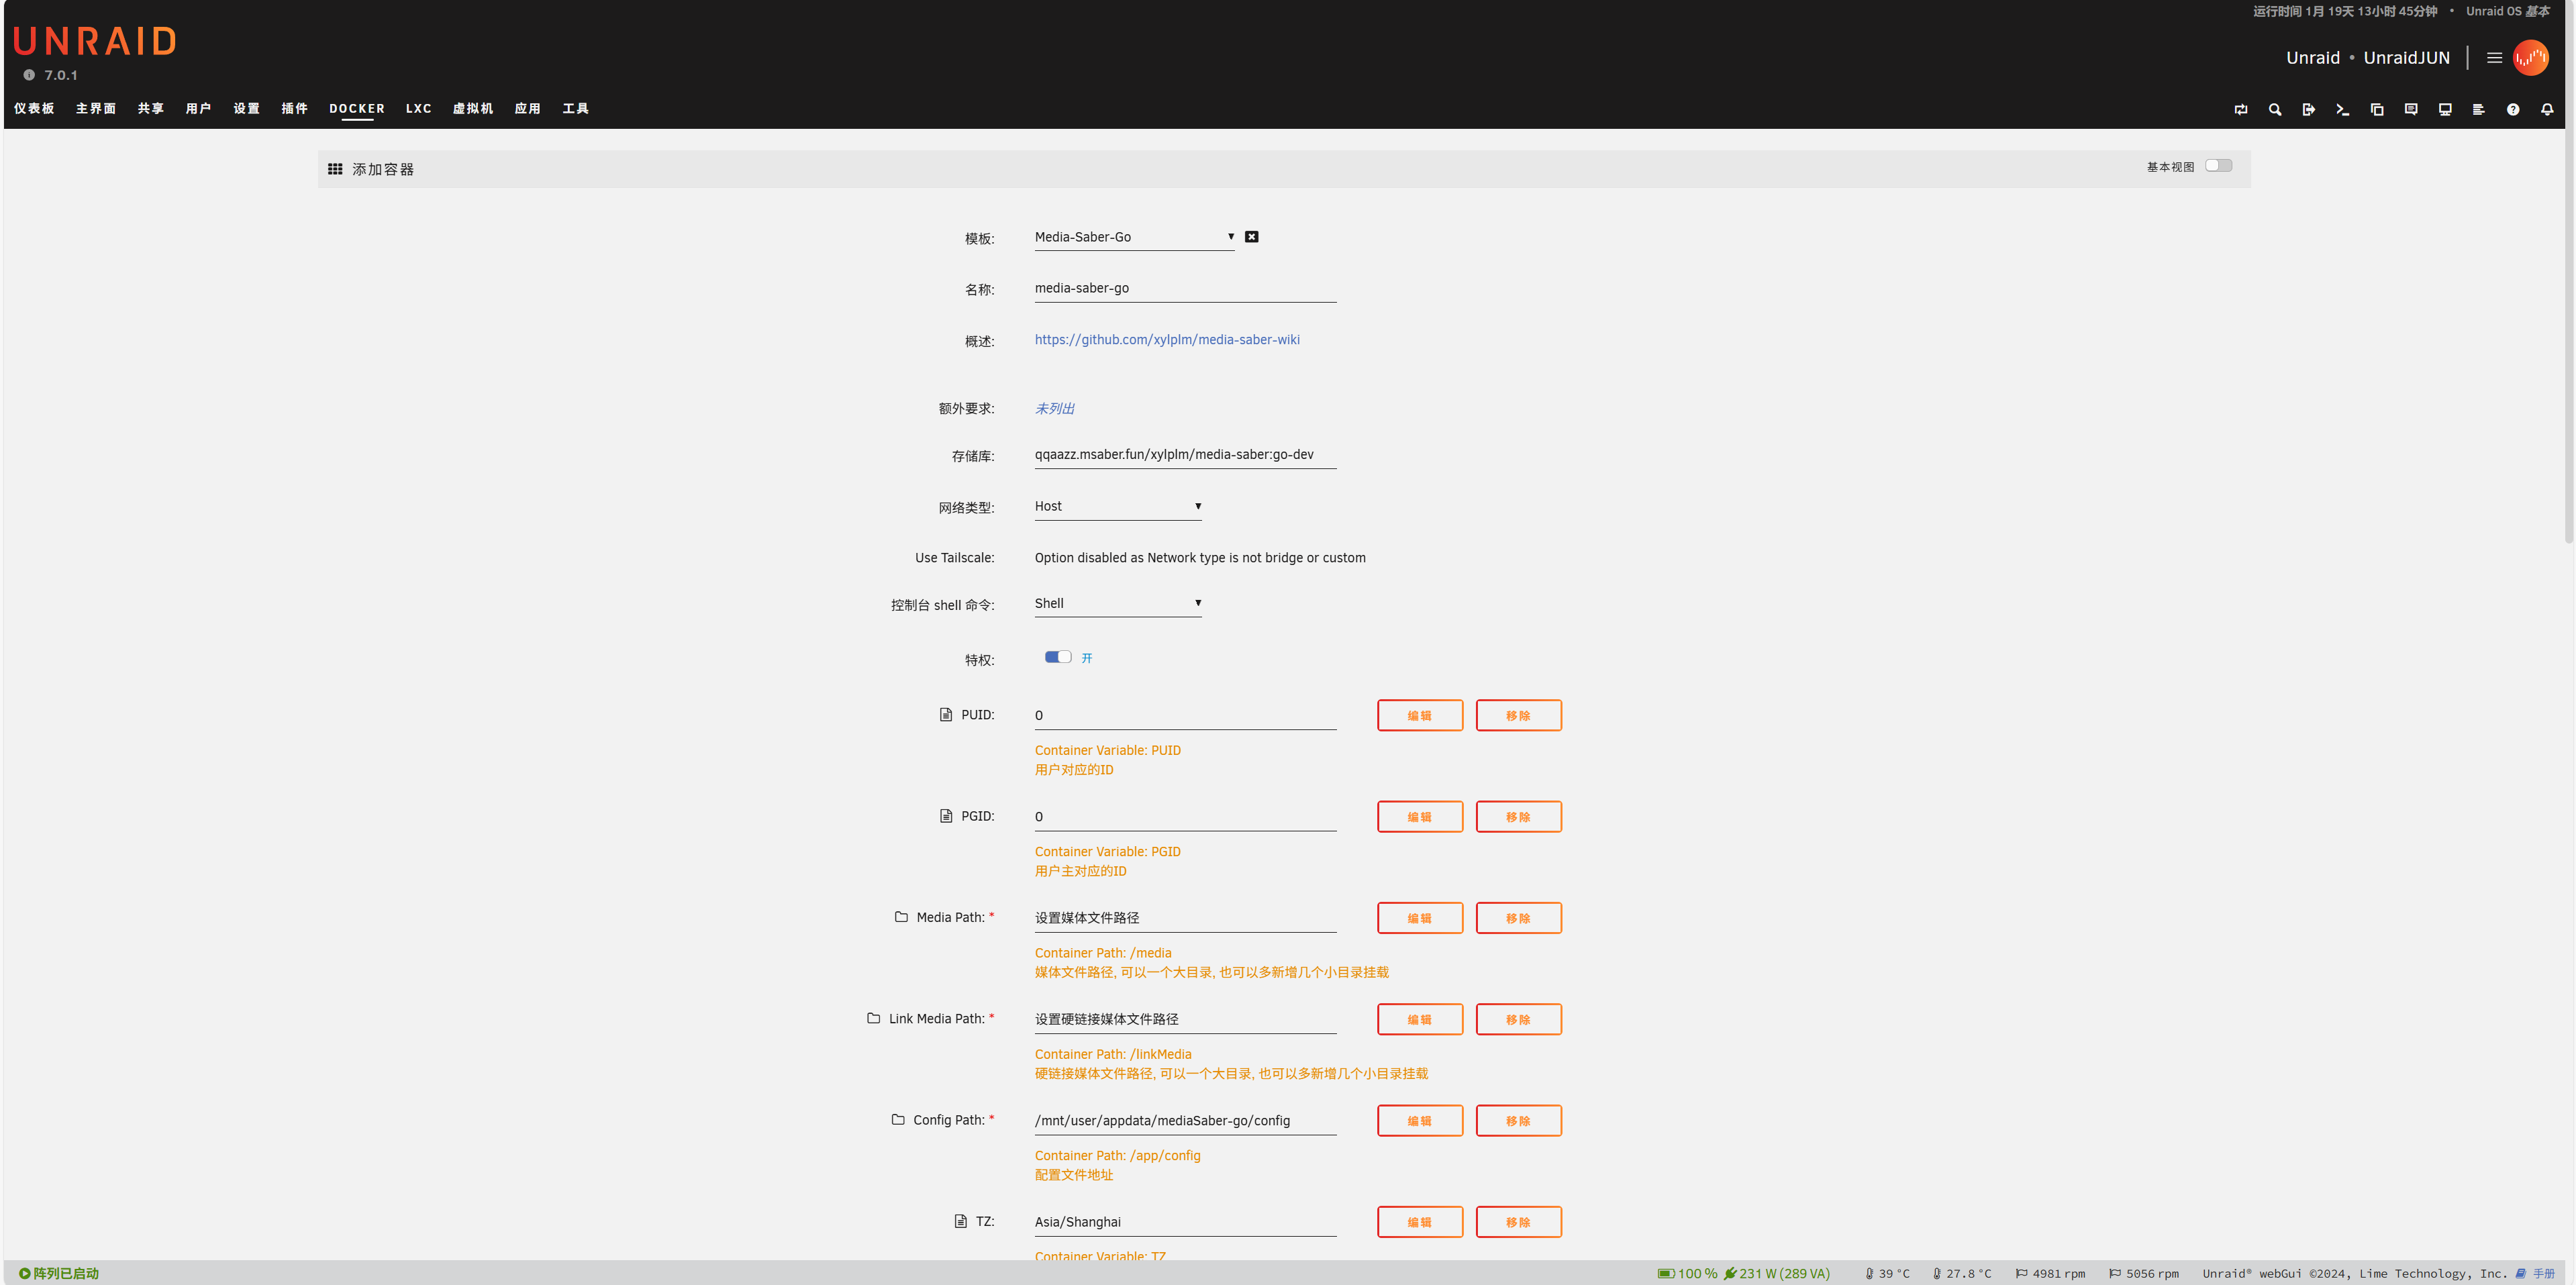Turn off the 特权 privileged switch

click(x=1057, y=657)
